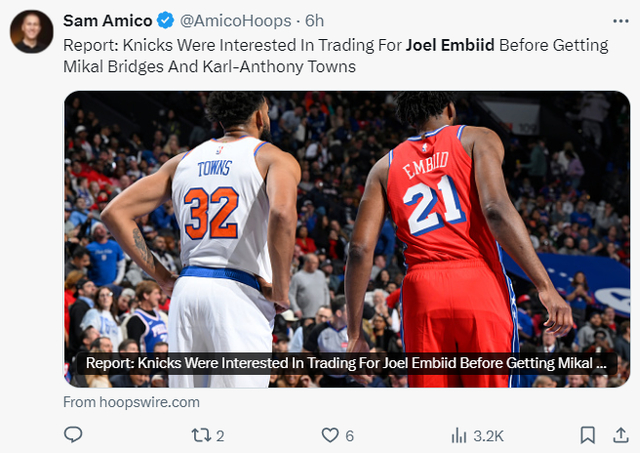The image size is (640, 453).
Task: Open Sam Amico's profile picture
Action: pos(31,31)
